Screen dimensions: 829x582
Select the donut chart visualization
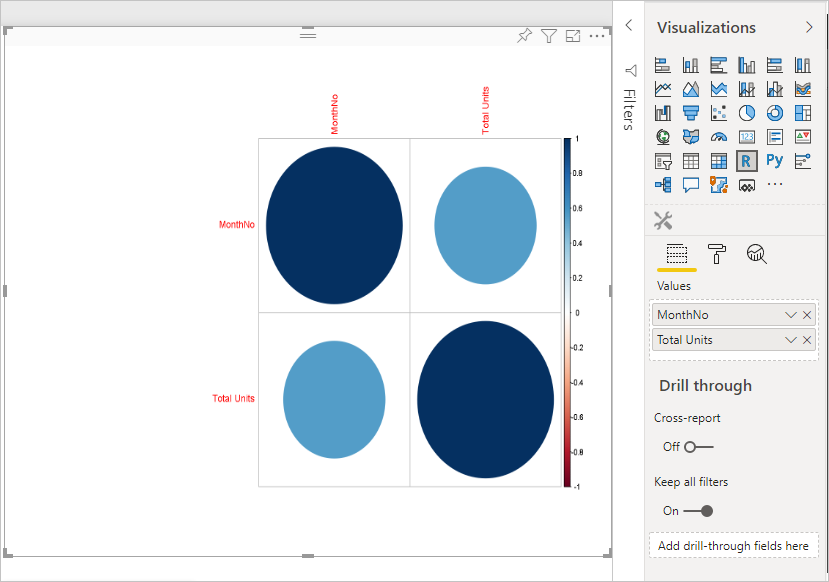point(774,112)
